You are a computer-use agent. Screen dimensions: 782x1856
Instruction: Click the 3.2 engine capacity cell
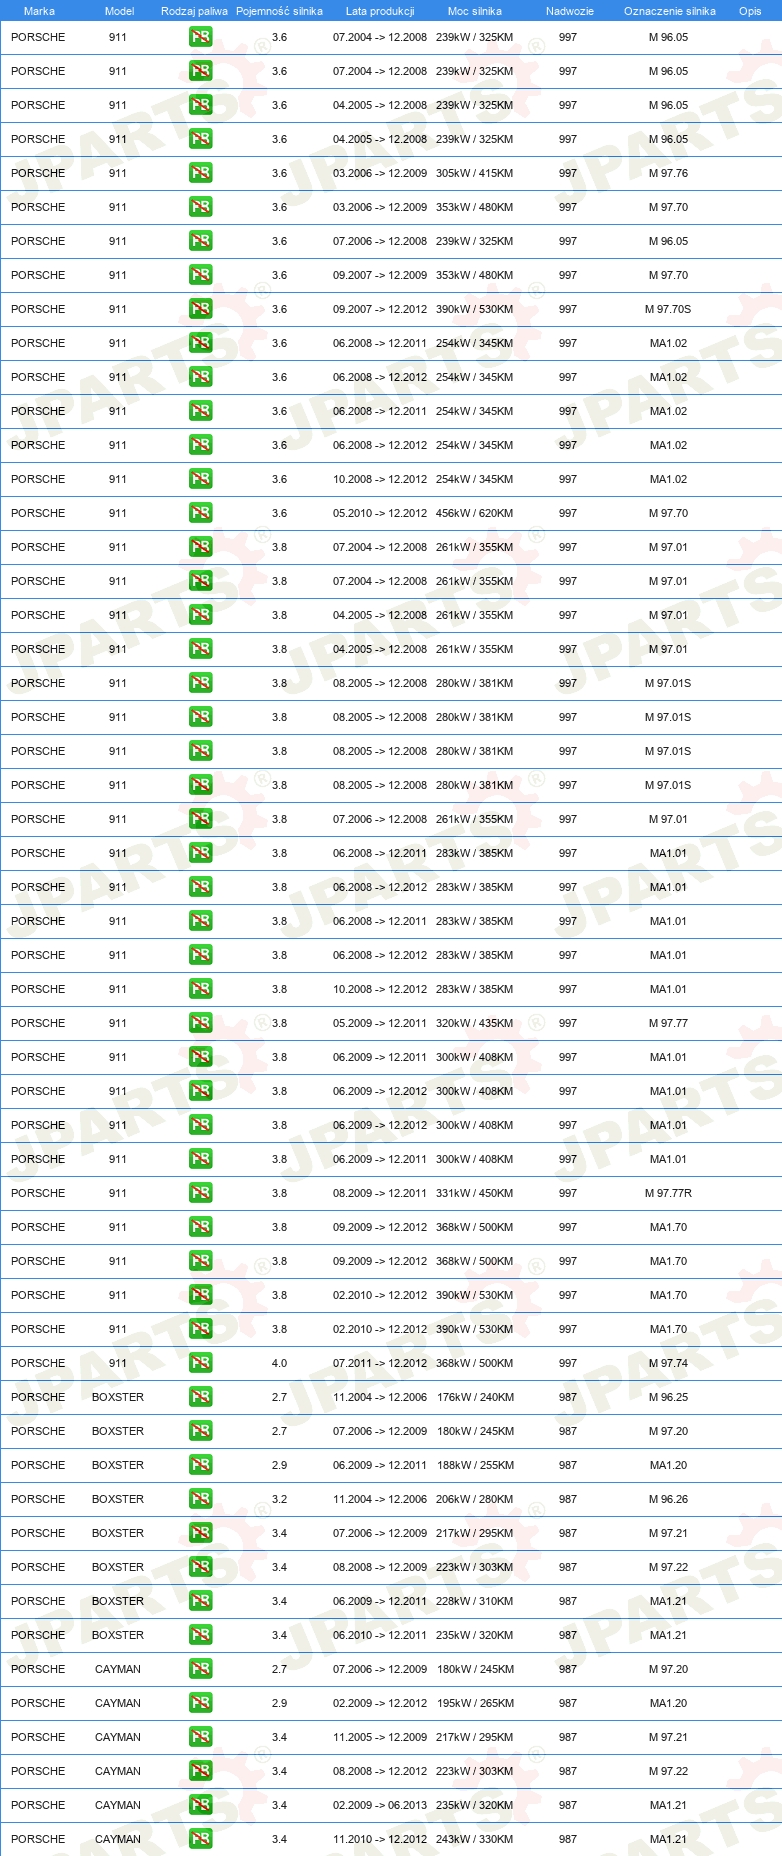coord(279,1499)
